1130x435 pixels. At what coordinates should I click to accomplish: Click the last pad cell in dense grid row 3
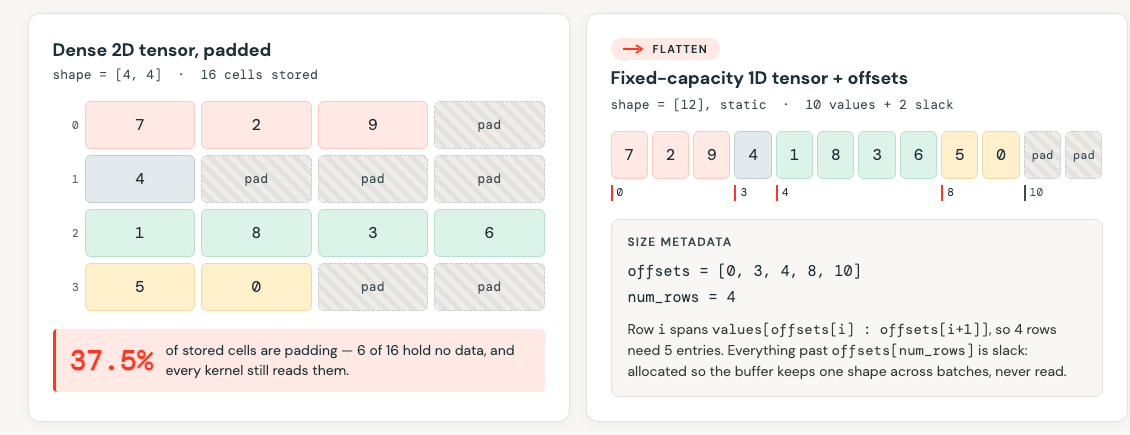pyautogui.click(x=489, y=287)
